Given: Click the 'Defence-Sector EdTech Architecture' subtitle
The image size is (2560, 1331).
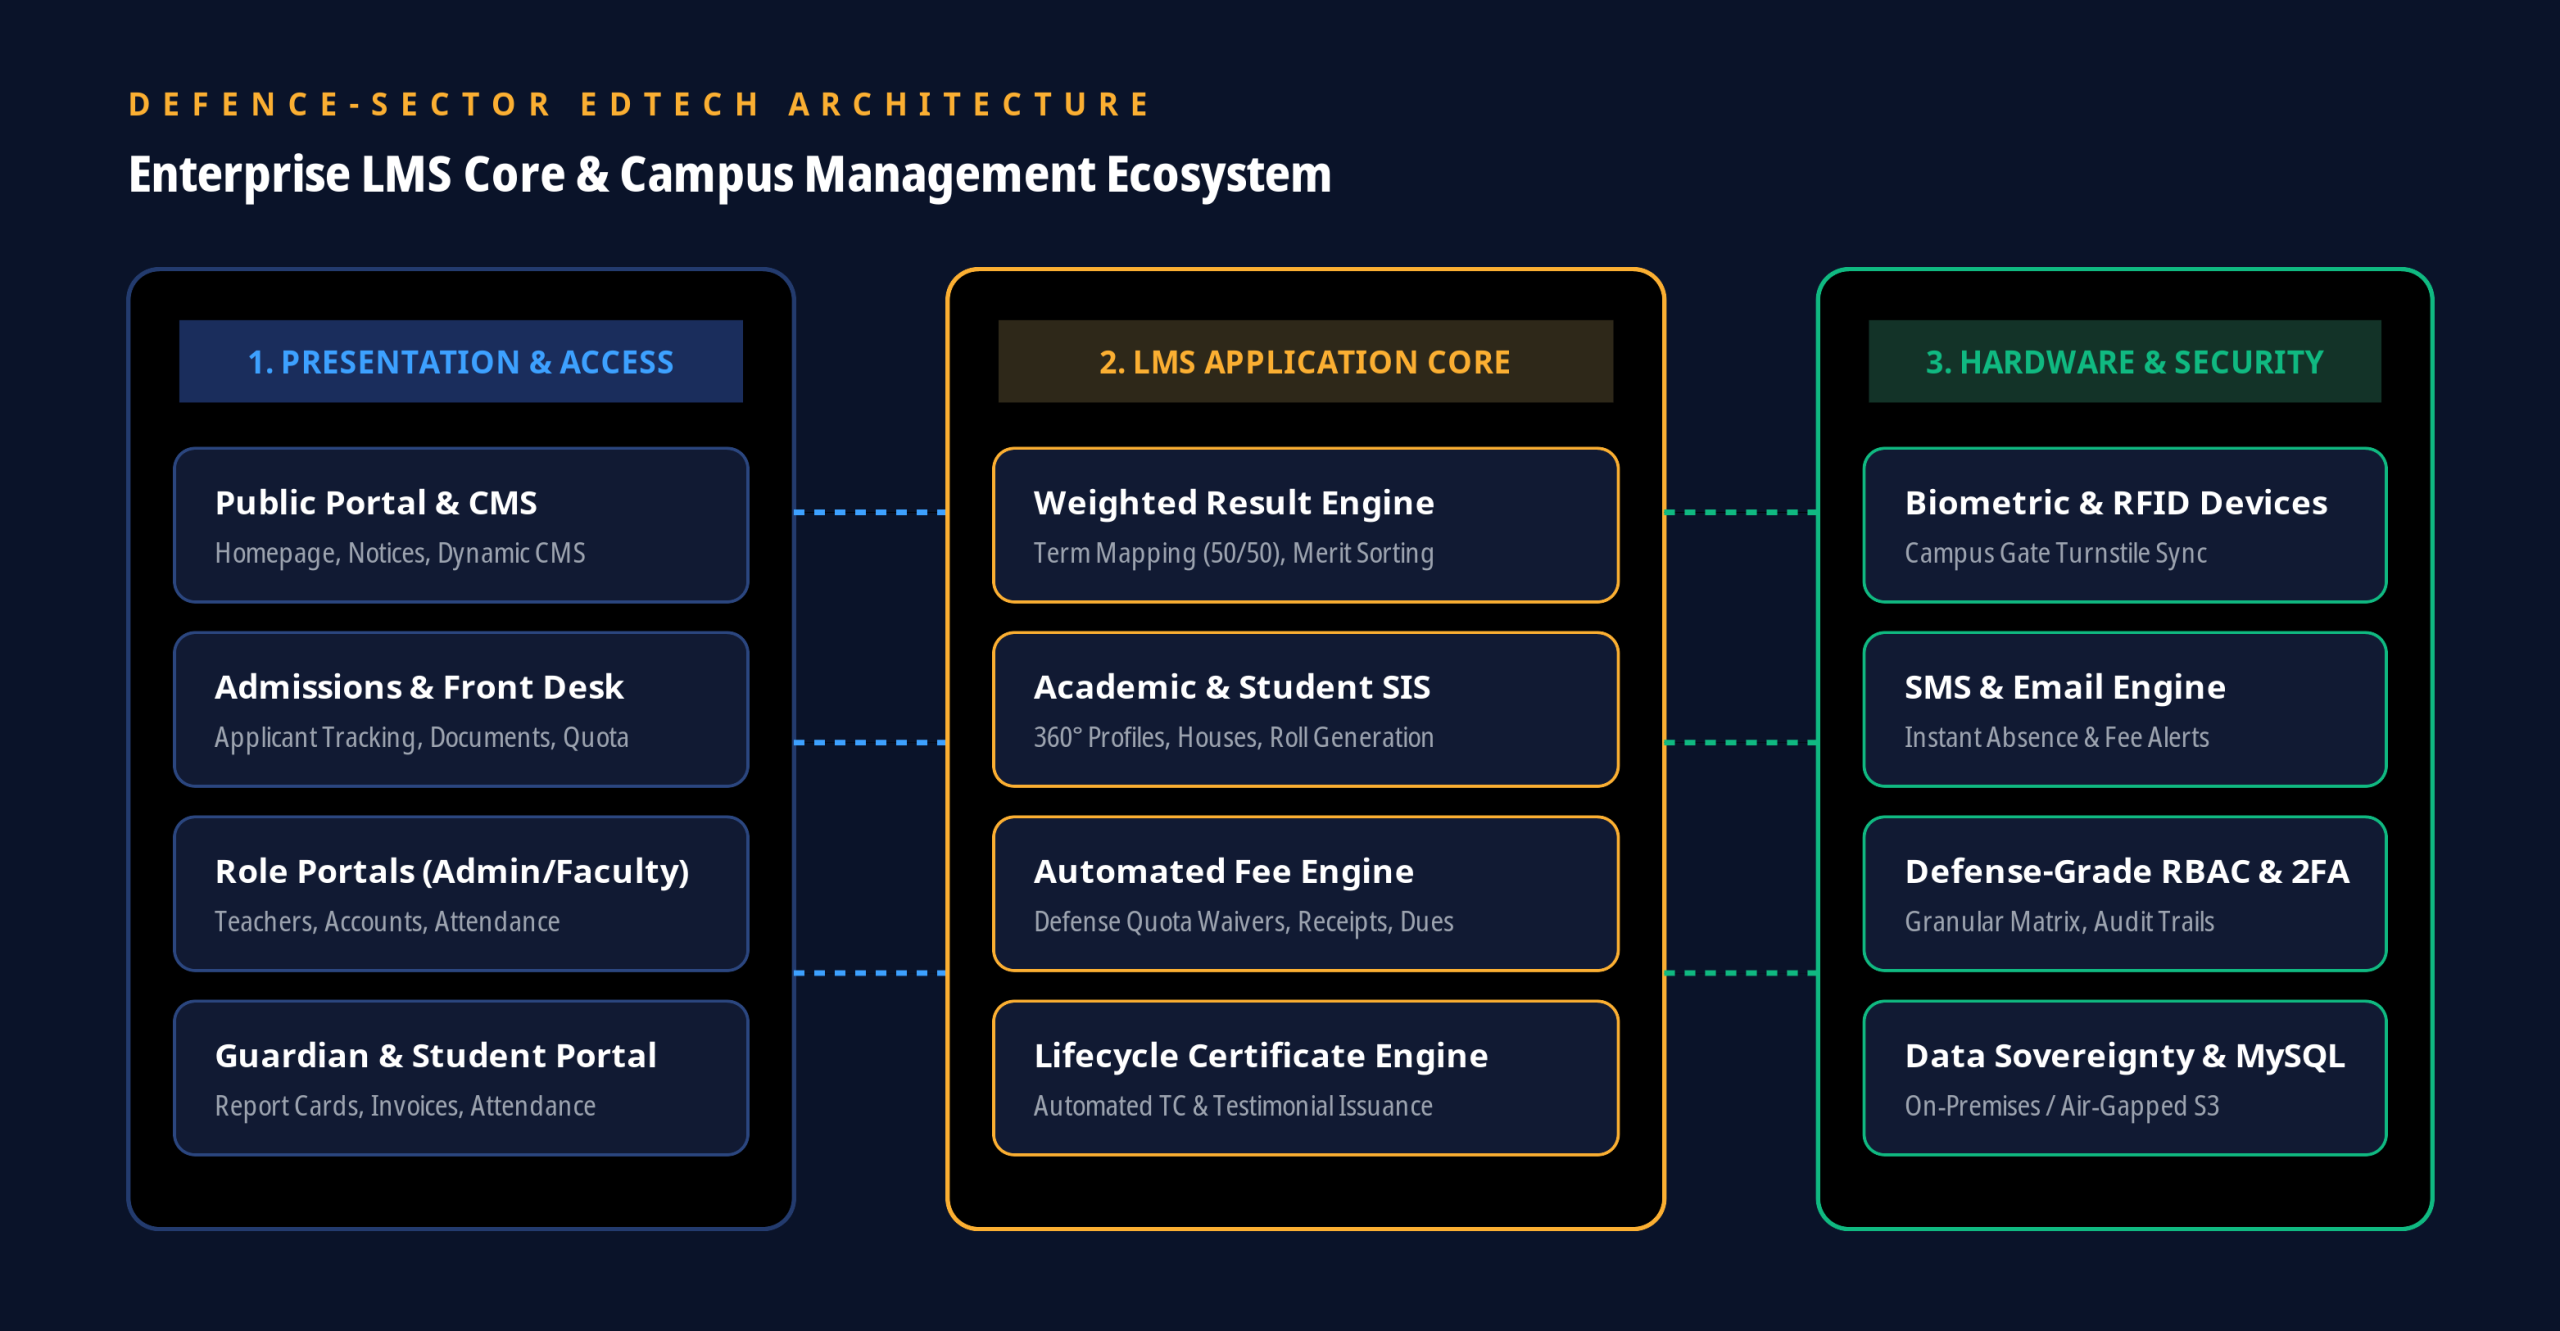Looking at the screenshot, I should [x=641, y=104].
